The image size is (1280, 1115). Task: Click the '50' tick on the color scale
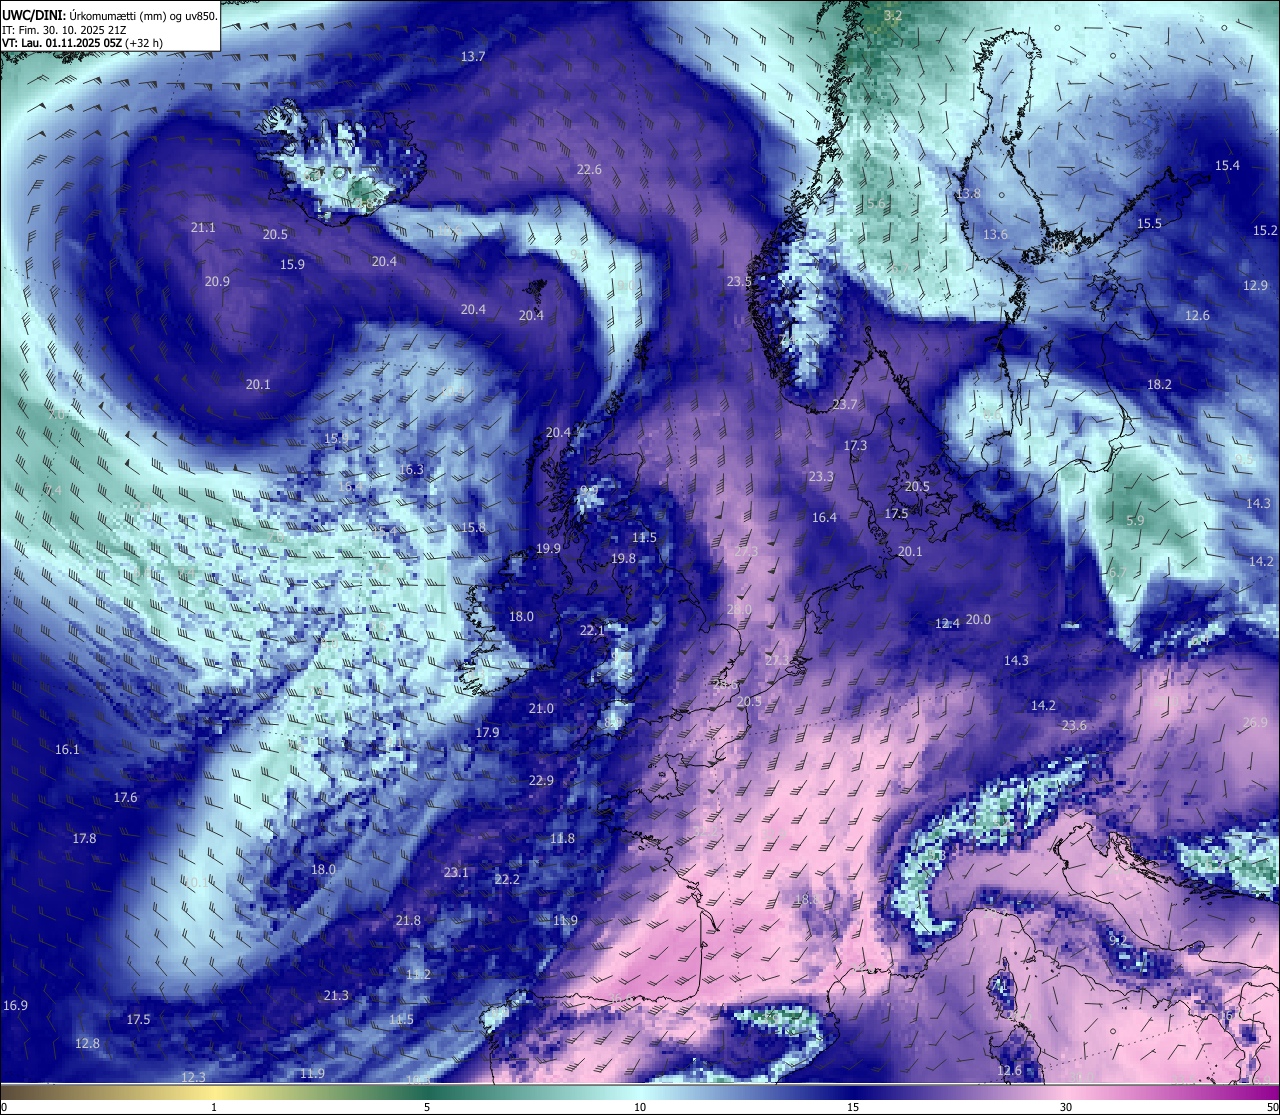coord(1272,1107)
